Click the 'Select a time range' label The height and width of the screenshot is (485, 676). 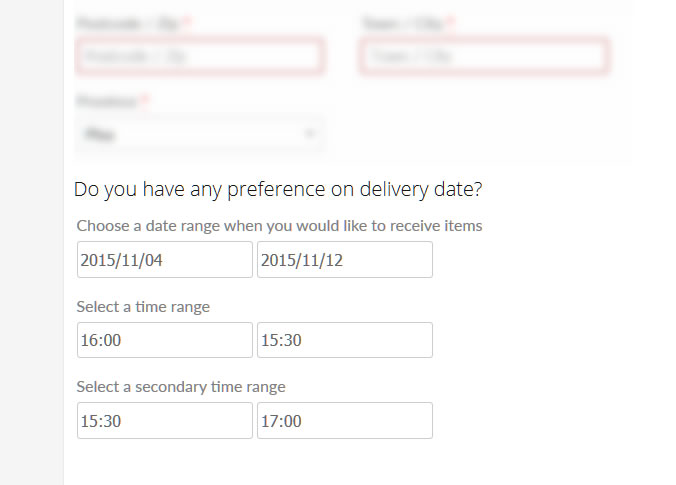[143, 307]
